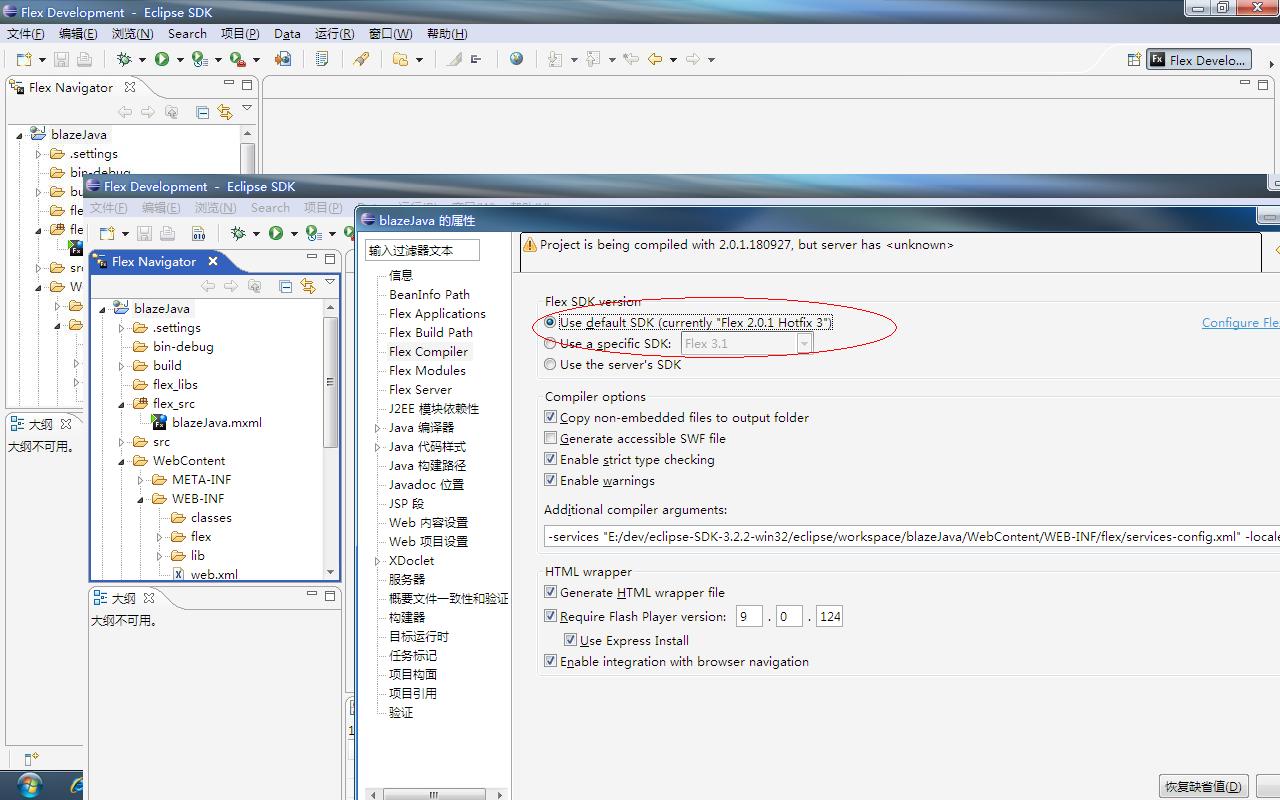Click document script icon in back toolbar

[322, 59]
